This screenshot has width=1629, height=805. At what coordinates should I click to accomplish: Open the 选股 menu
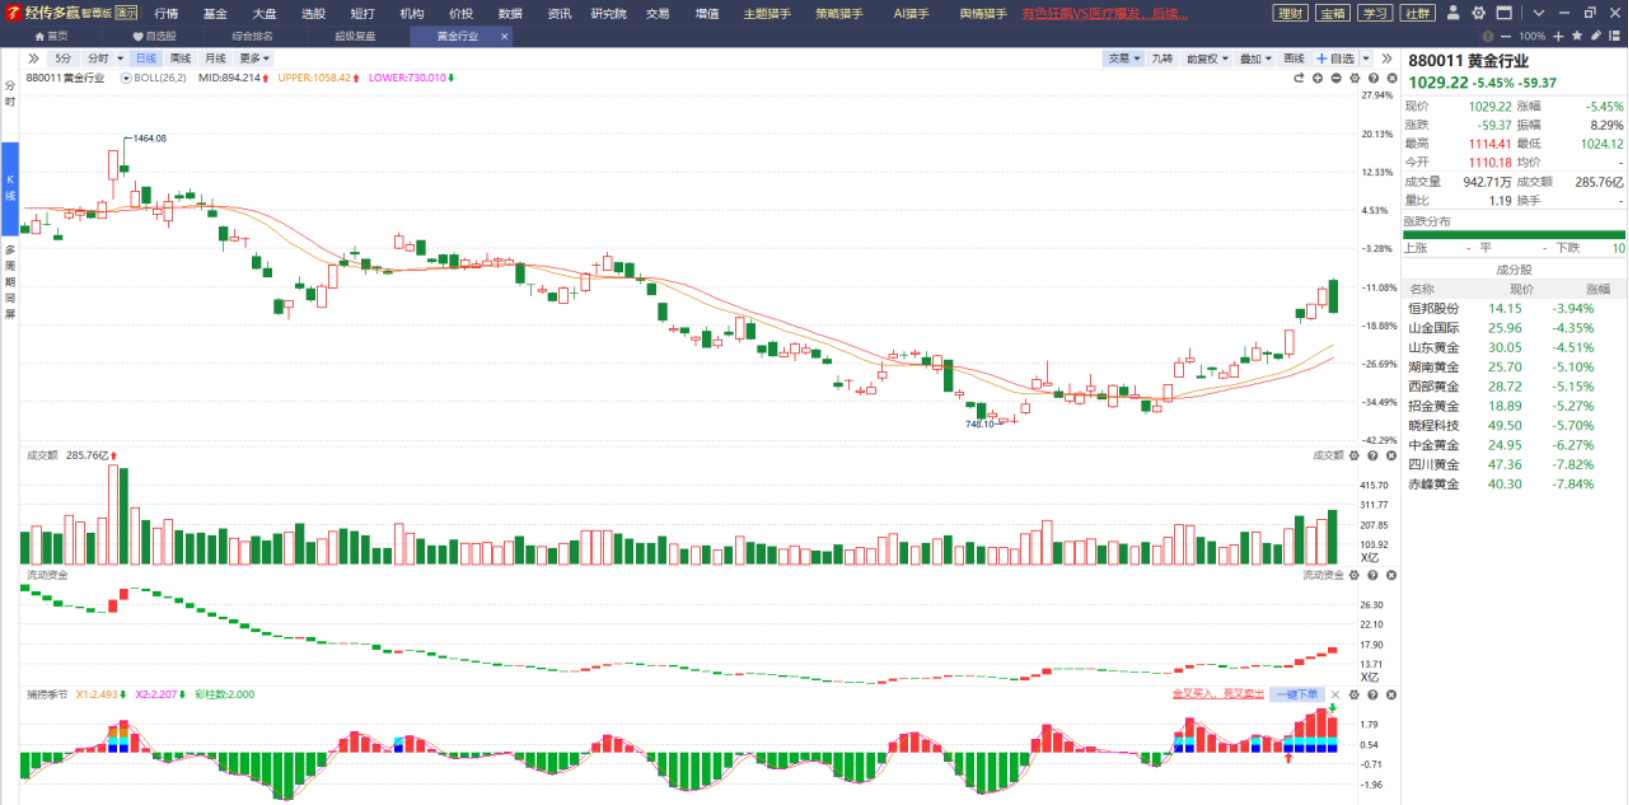313,13
